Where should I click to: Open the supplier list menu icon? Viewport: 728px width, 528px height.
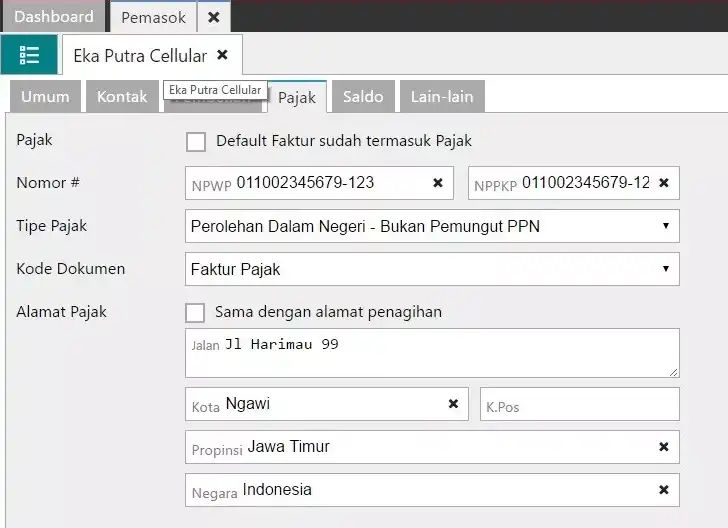[29, 55]
